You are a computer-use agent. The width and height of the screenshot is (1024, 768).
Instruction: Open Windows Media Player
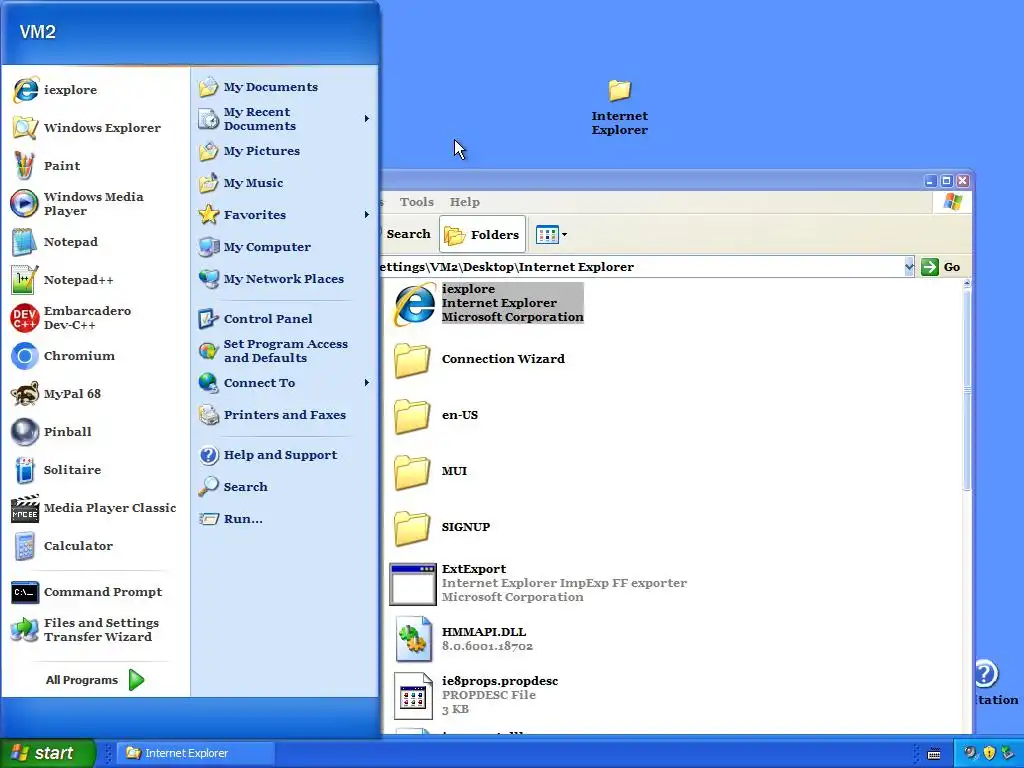(95, 204)
